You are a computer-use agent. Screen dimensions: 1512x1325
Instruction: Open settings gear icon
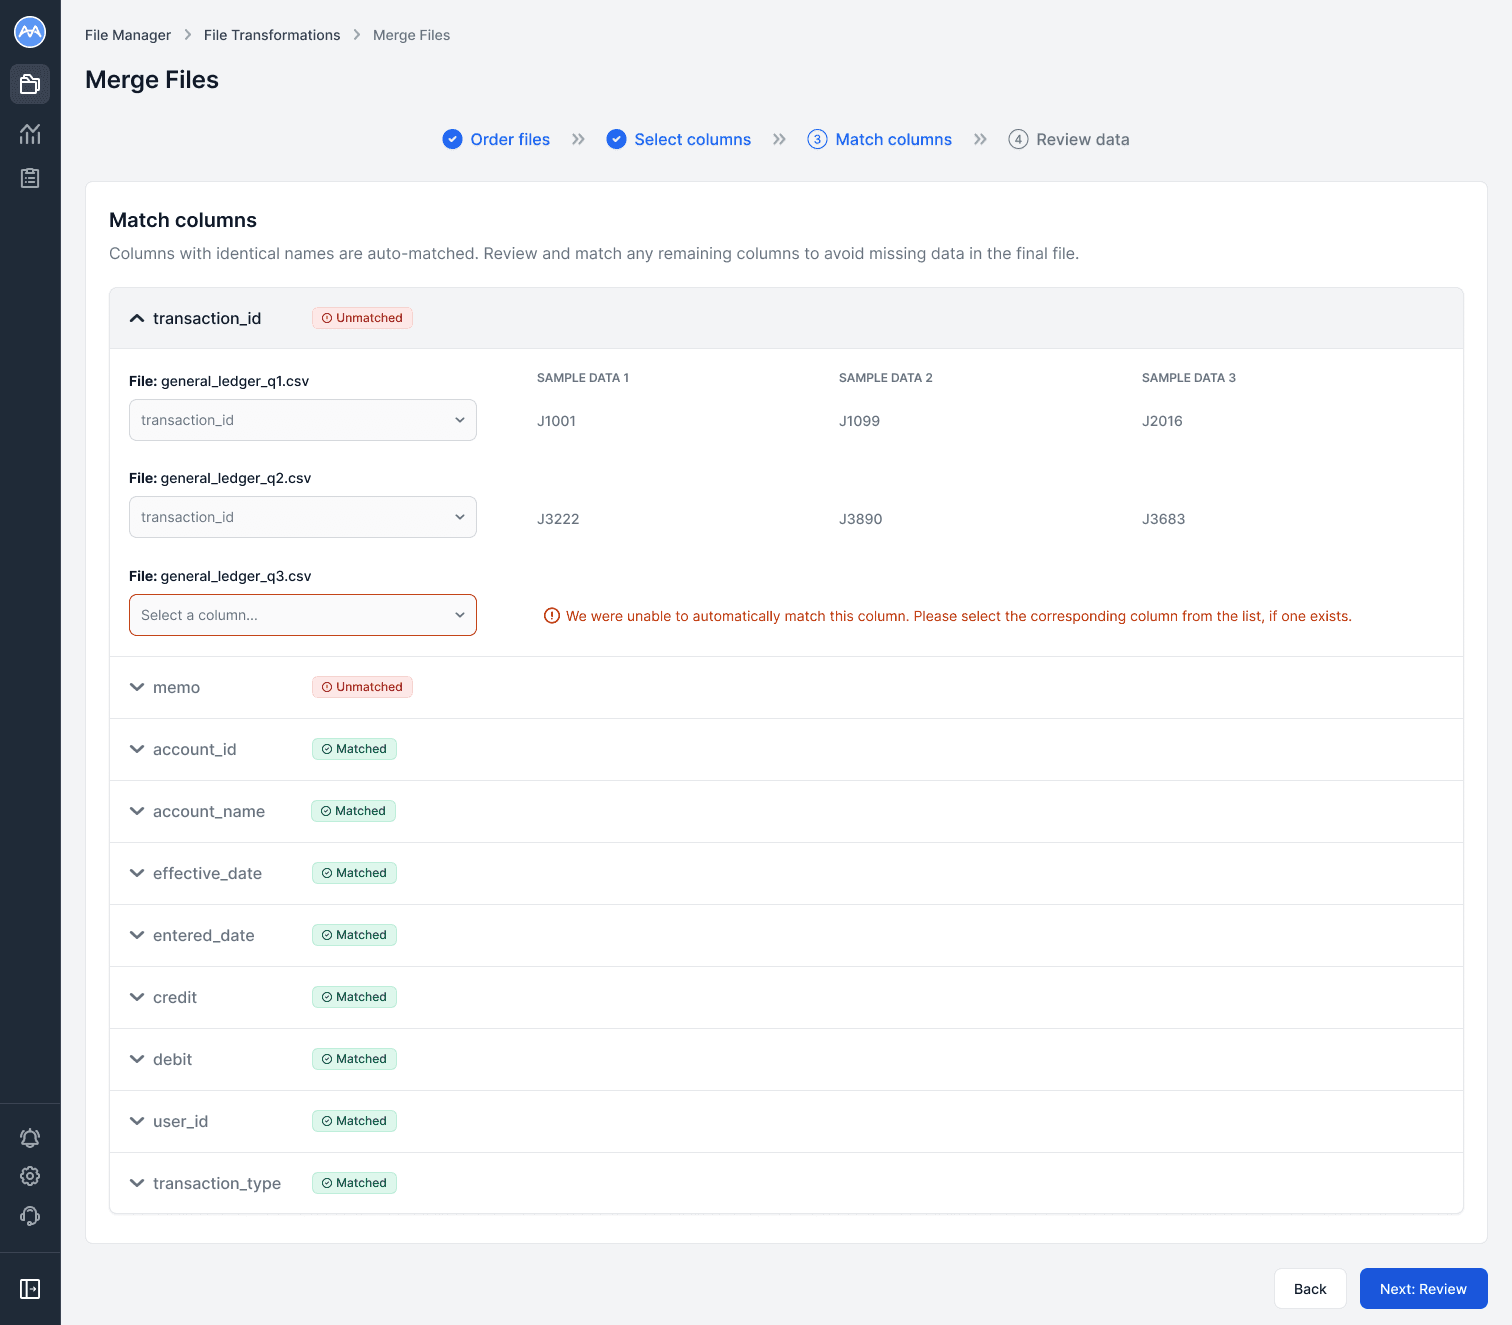(30, 1176)
